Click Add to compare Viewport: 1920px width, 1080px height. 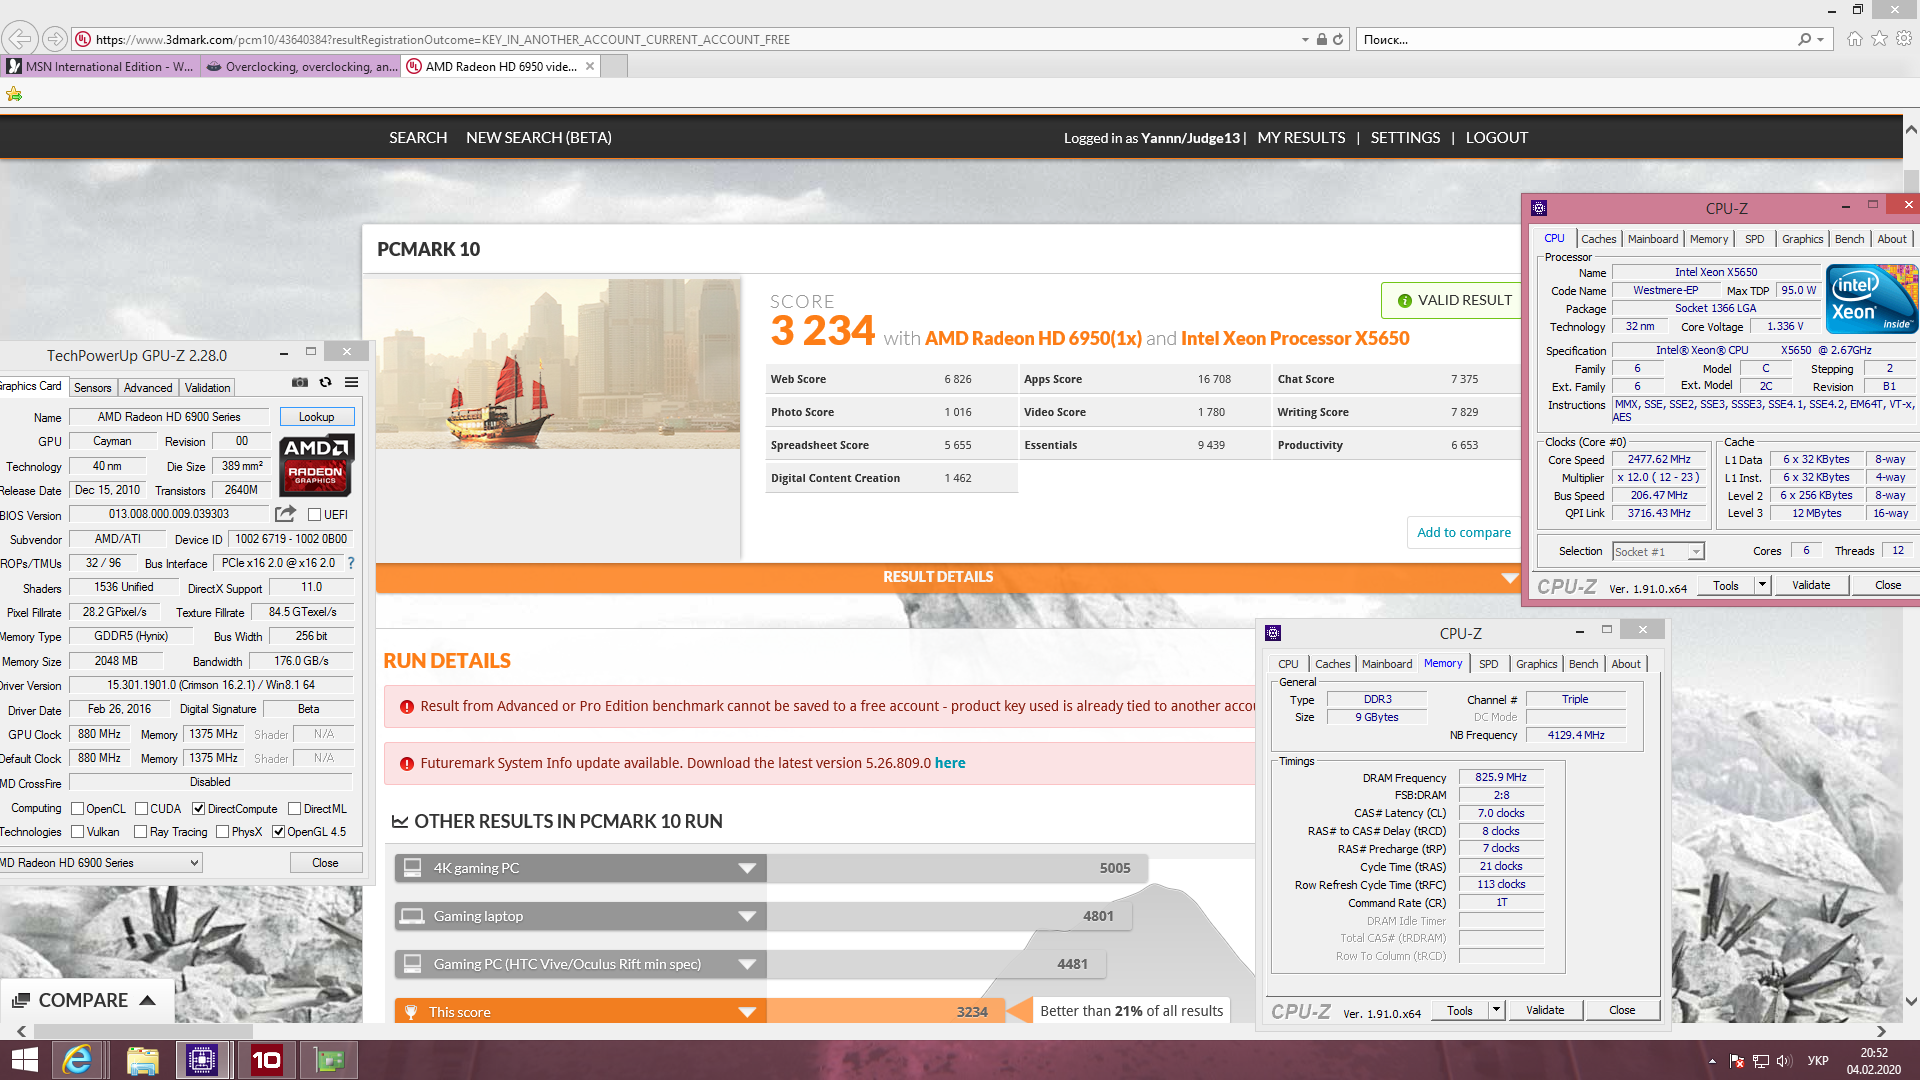point(1464,533)
